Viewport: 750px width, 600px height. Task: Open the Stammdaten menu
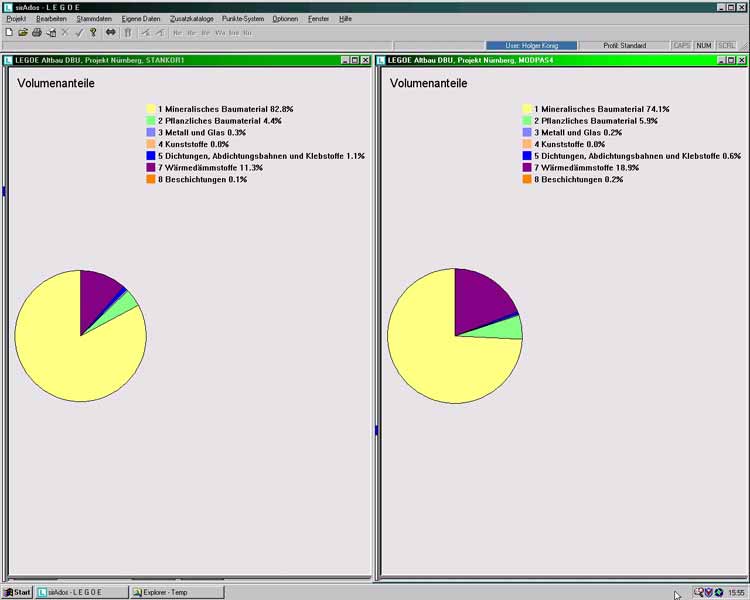click(x=94, y=19)
